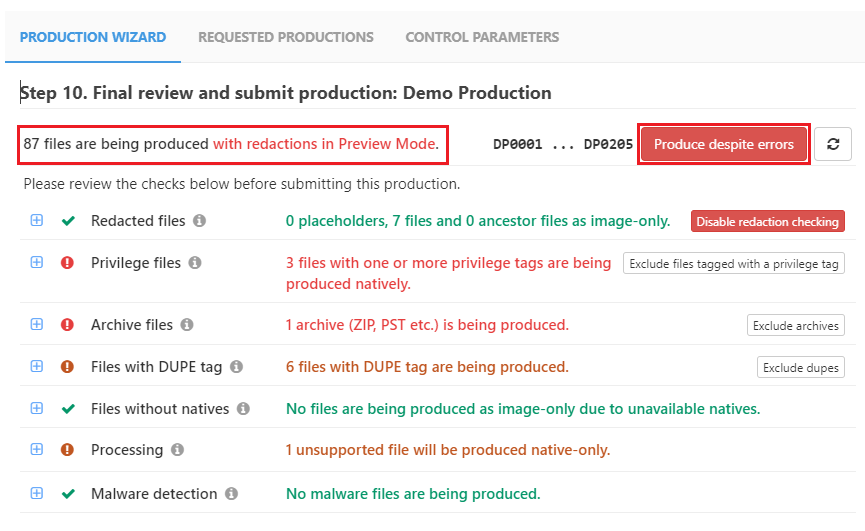Click green checkmark on Redacted files row

coord(68,221)
